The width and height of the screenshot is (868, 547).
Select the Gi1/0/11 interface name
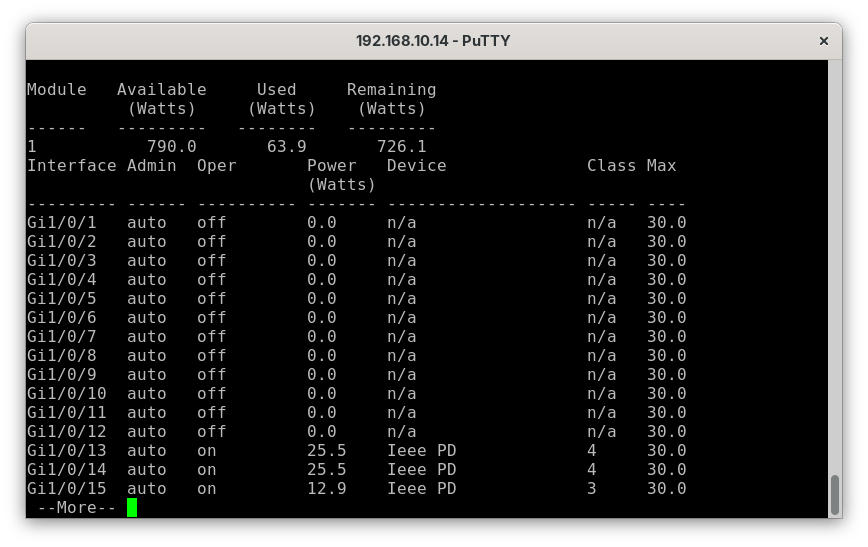66,412
